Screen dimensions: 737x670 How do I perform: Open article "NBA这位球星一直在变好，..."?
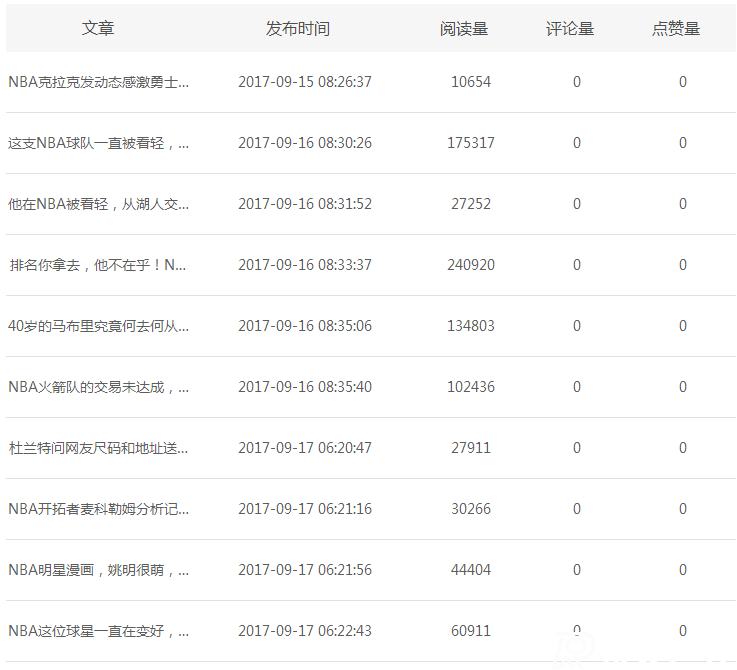99,631
